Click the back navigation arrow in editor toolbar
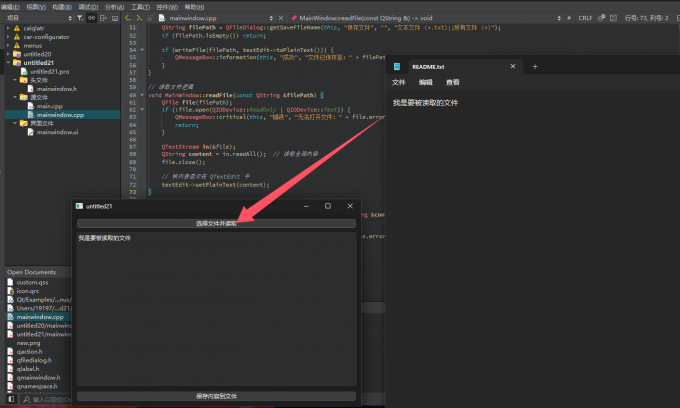Image resolution: width=680 pixels, height=408 pixels. tap(127, 18)
